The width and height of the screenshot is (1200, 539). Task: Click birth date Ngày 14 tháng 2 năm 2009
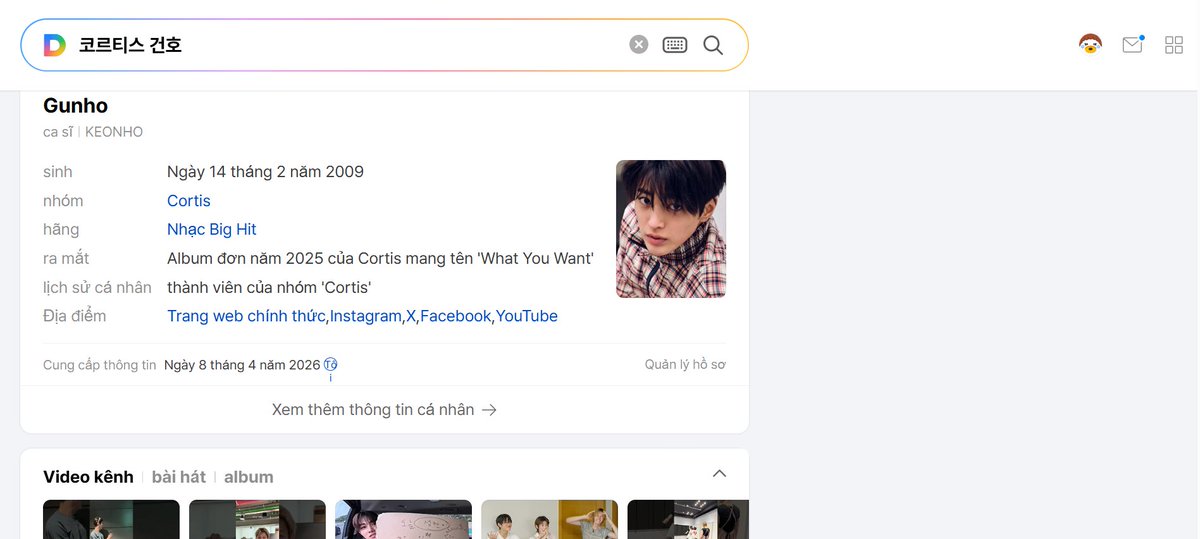coord(265,172)
